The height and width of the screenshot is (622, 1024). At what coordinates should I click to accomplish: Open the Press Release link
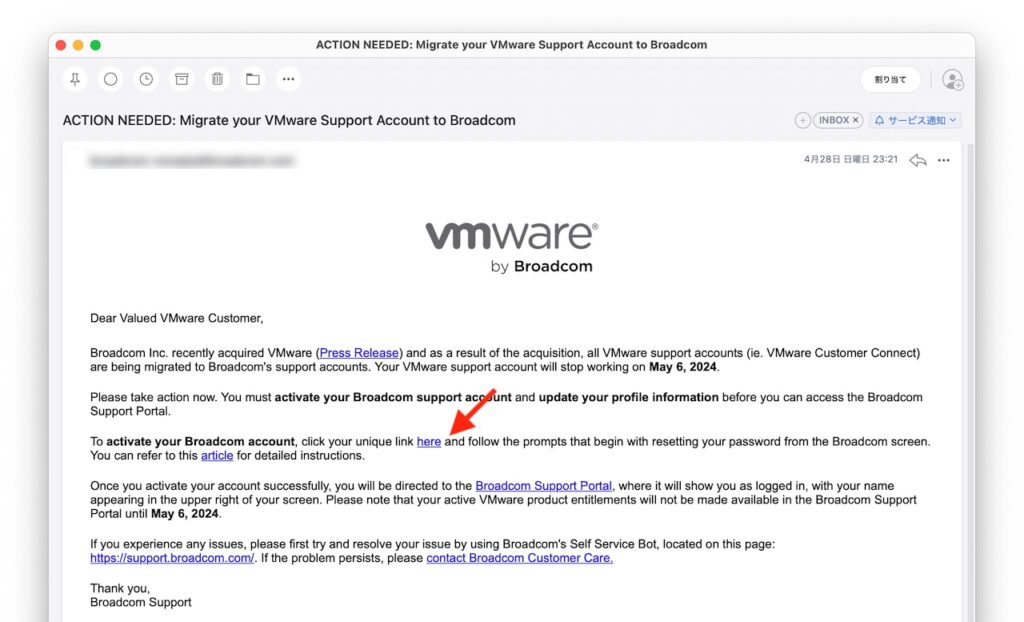(x=359, y=352)
